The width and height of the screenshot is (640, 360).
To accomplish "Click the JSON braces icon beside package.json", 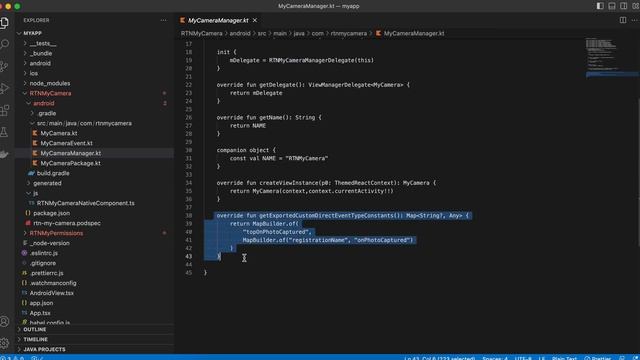I will coord(28,213).
